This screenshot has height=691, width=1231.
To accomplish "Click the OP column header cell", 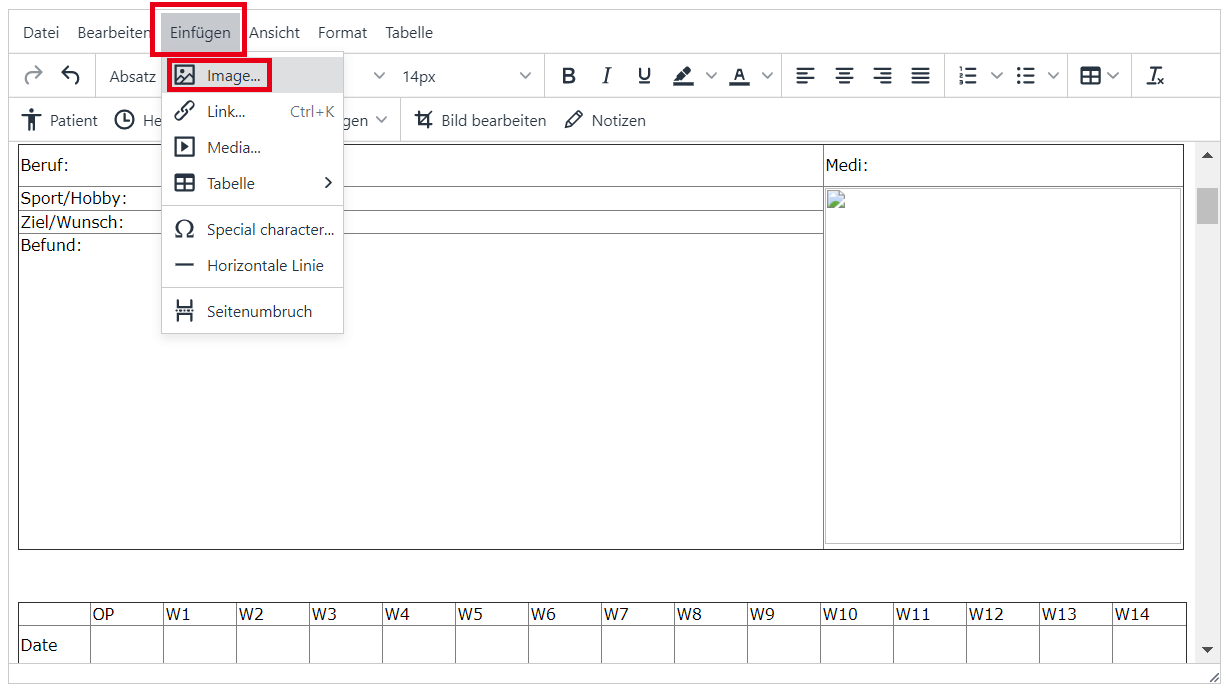I will 127,614.
